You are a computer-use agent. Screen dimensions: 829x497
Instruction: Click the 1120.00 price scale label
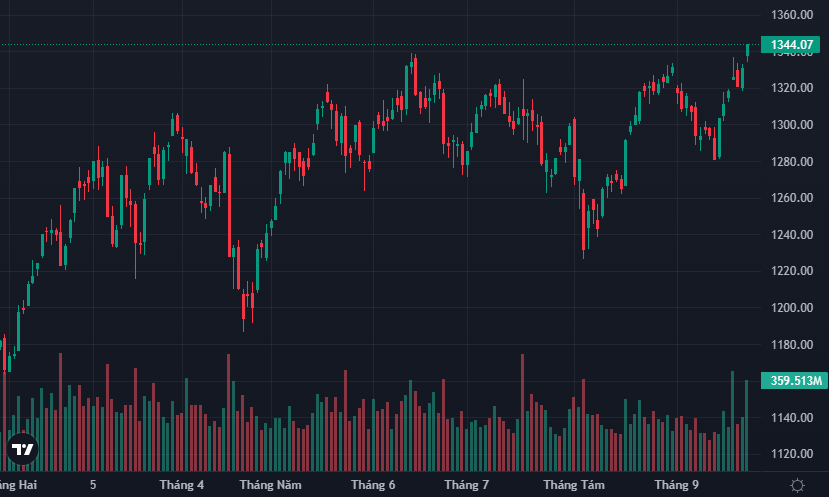(x=791, y=454)
